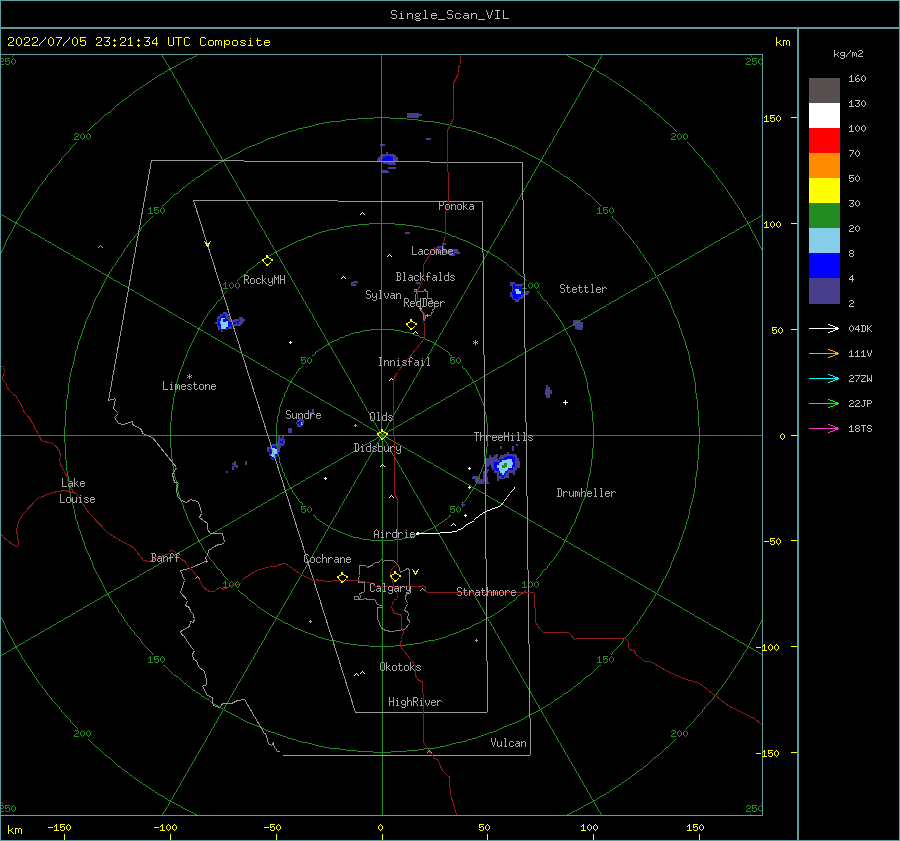Click the Stettler town label
Viewport: 900px width, 841px height.
pos(583,289)
